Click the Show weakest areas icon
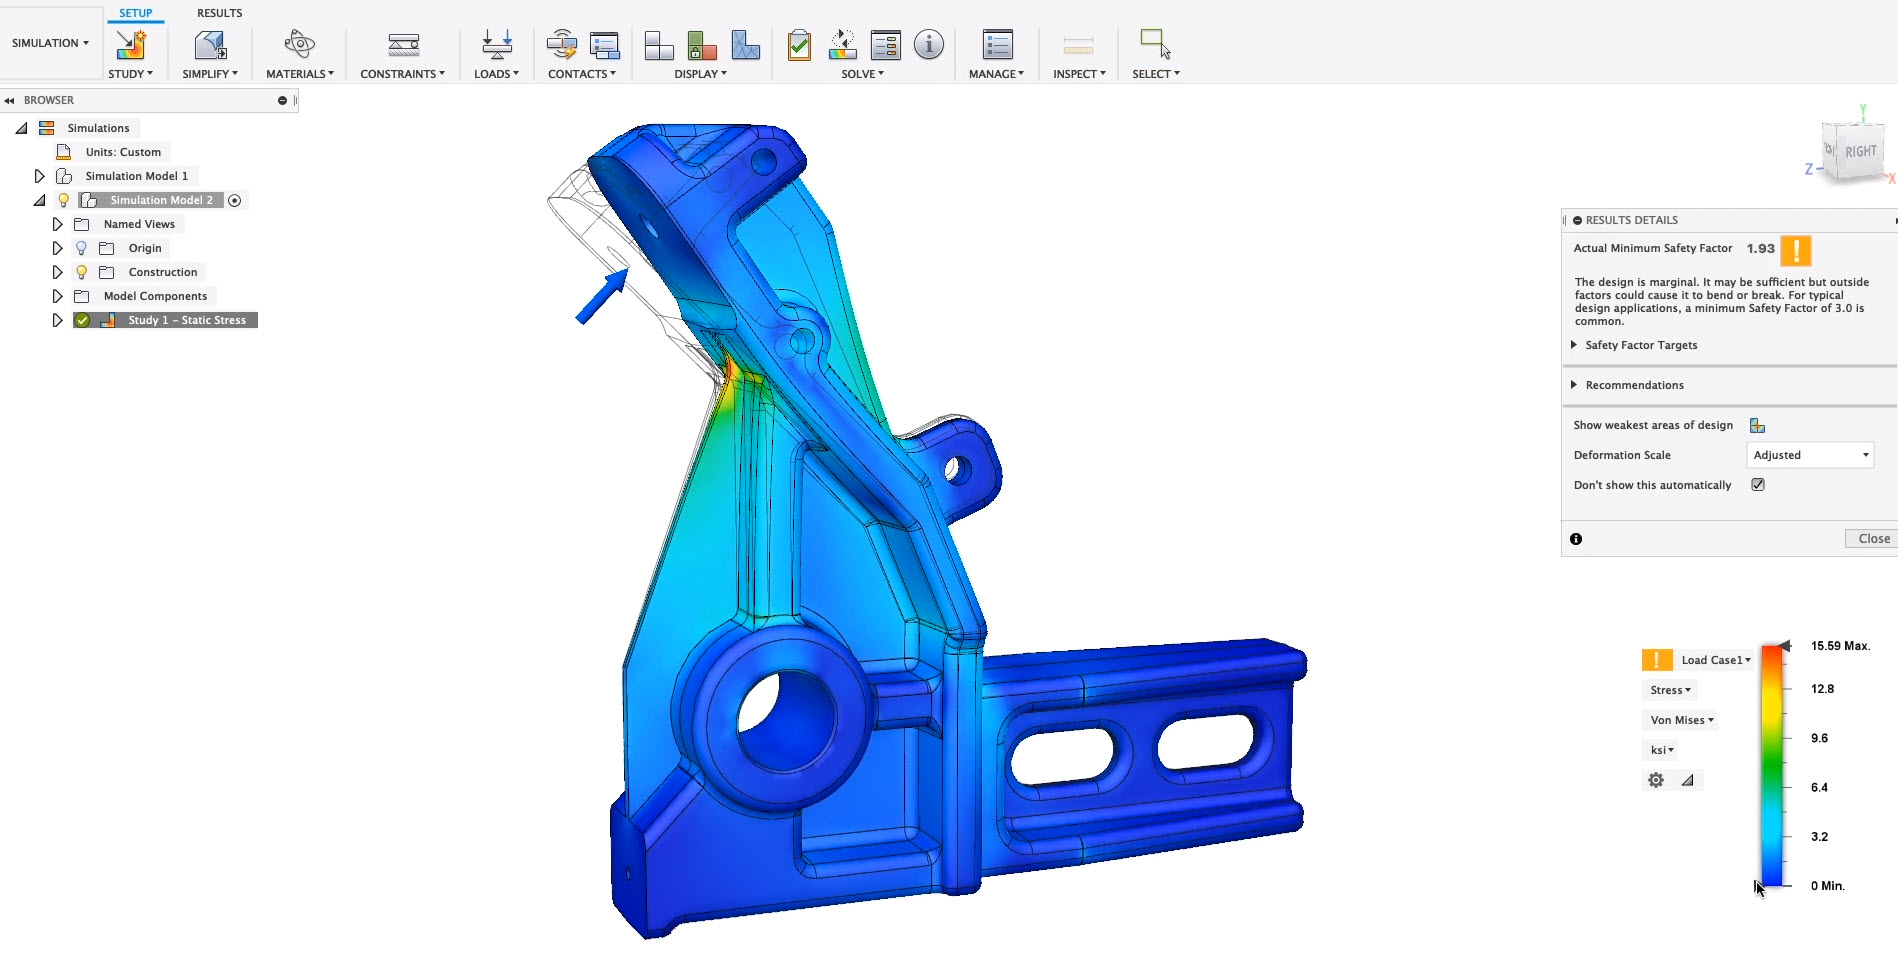Image resolution: width=1898 pixels, height=959 pixels. click(x=1757, y=426)
